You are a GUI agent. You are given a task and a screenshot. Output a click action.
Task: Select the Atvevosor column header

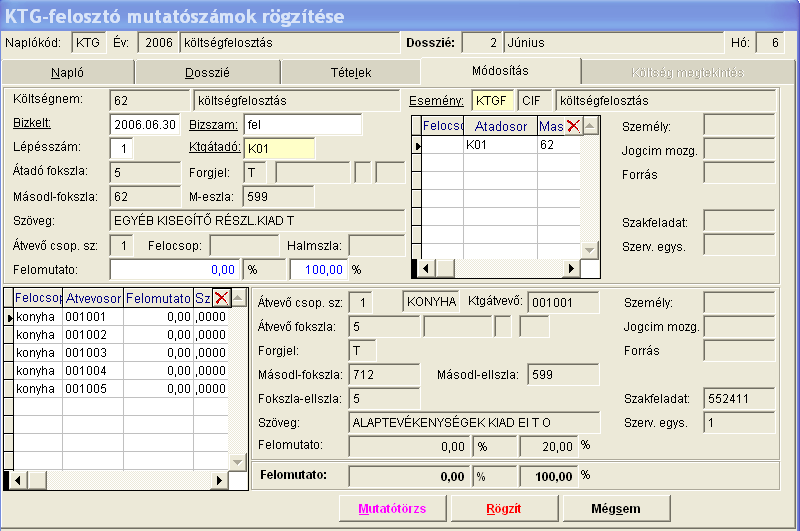coord(93,298)
